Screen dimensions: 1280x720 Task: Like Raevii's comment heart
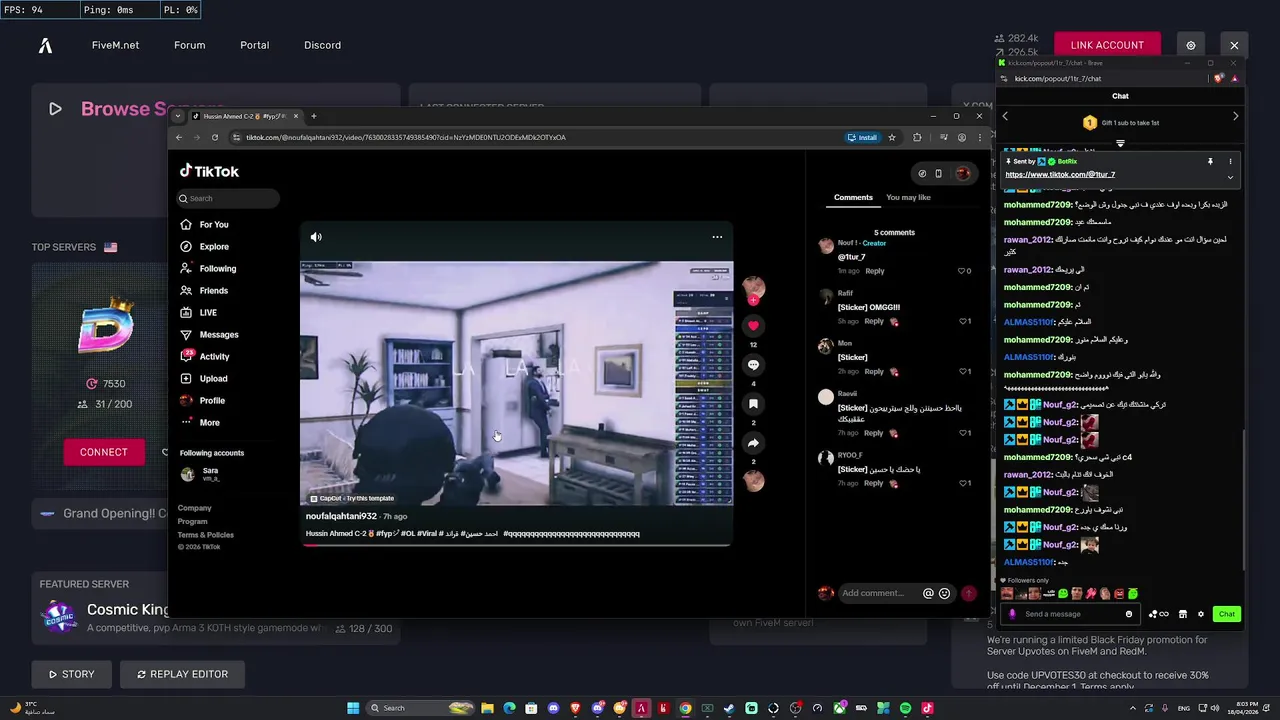coord(962,434)
